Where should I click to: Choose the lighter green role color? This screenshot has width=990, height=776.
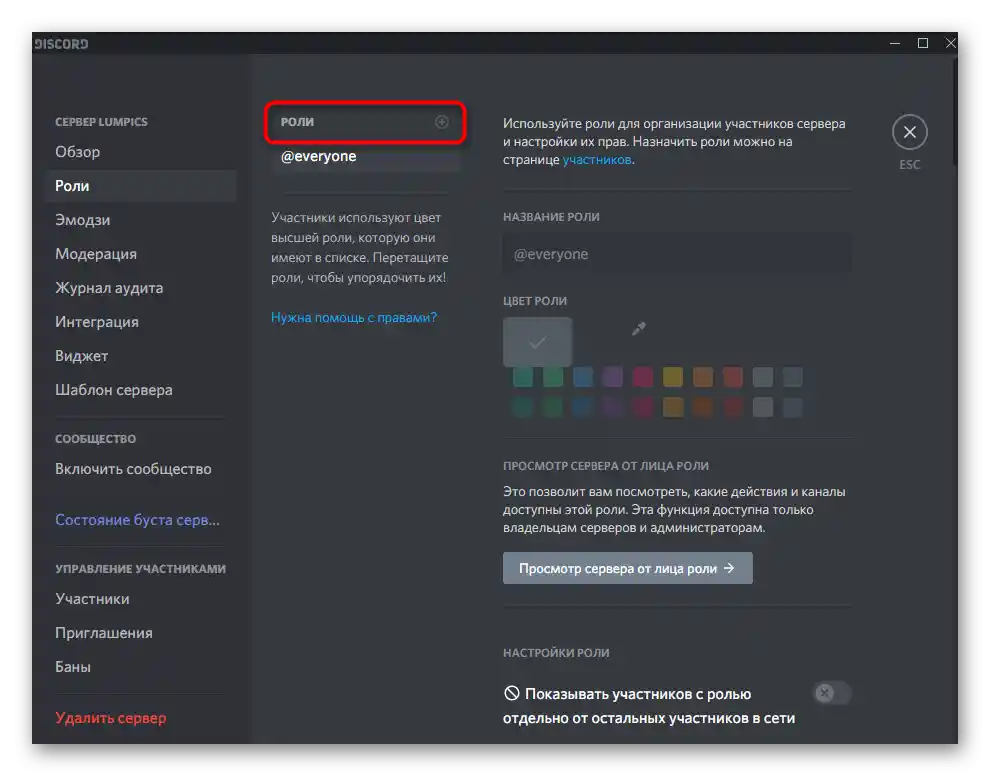(x=553, y=377)
